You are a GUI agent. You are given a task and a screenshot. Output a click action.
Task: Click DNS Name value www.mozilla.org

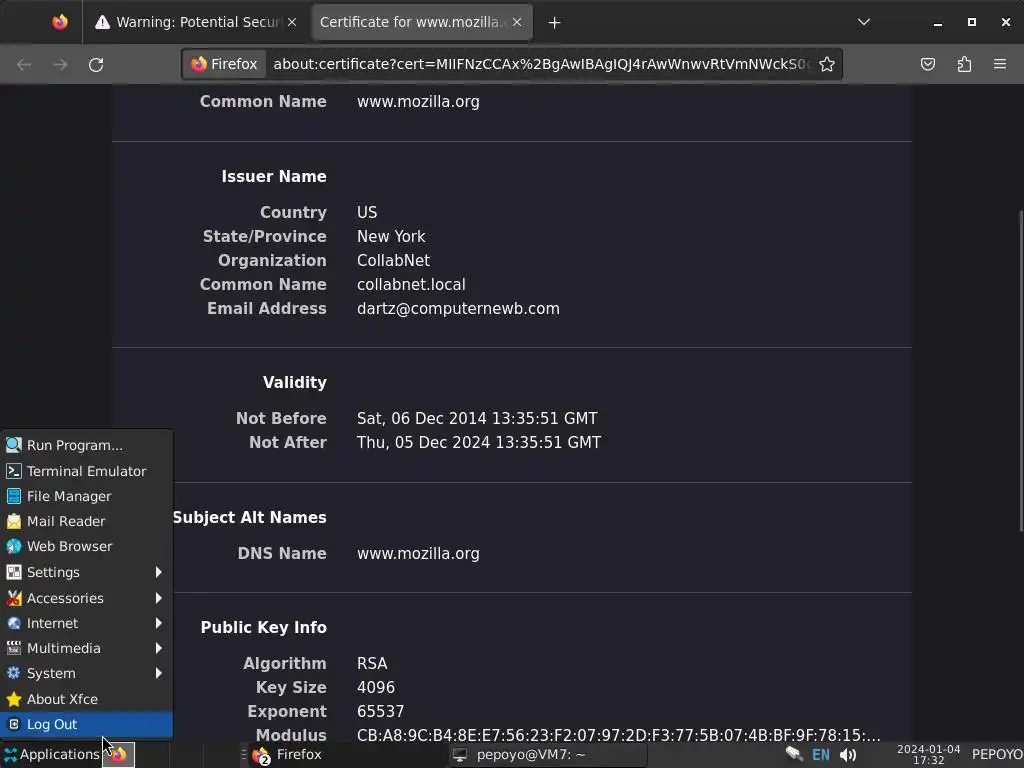418,554
